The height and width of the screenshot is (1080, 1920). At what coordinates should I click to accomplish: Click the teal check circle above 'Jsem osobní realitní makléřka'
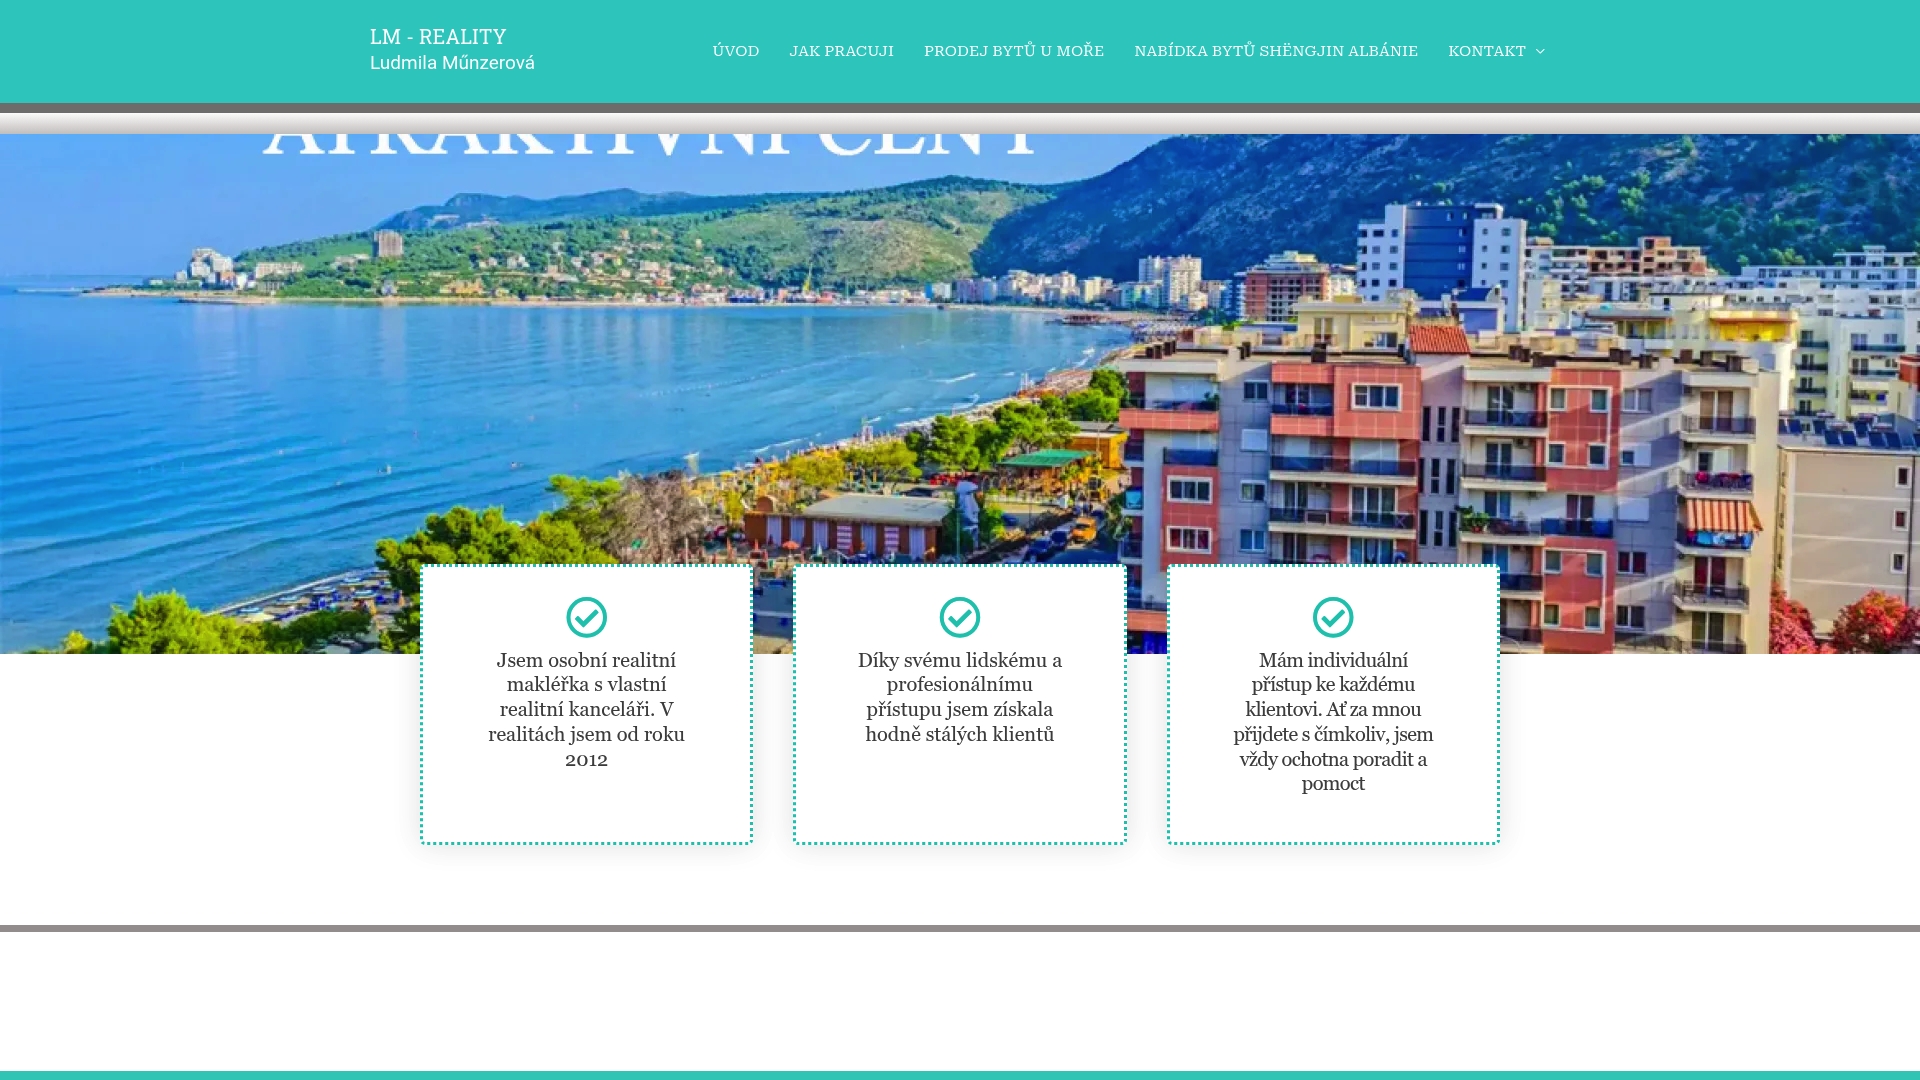586,617
